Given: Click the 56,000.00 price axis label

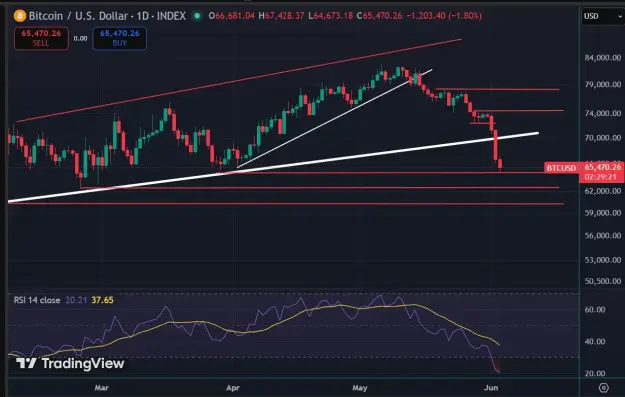Looking at the screenshot, I should tap(603, 236).
